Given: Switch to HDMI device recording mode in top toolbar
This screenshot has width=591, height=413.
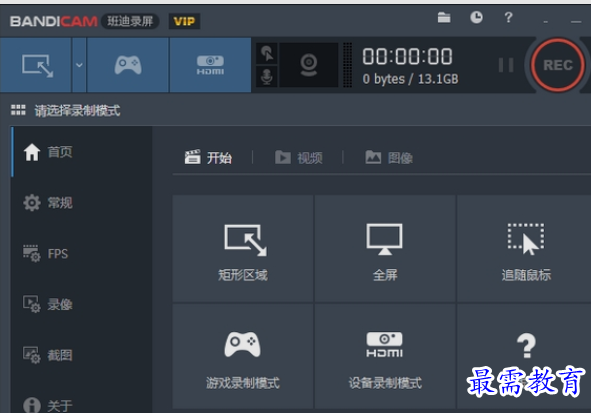Looking at the screenshot, I should click(x=210, y=65).
